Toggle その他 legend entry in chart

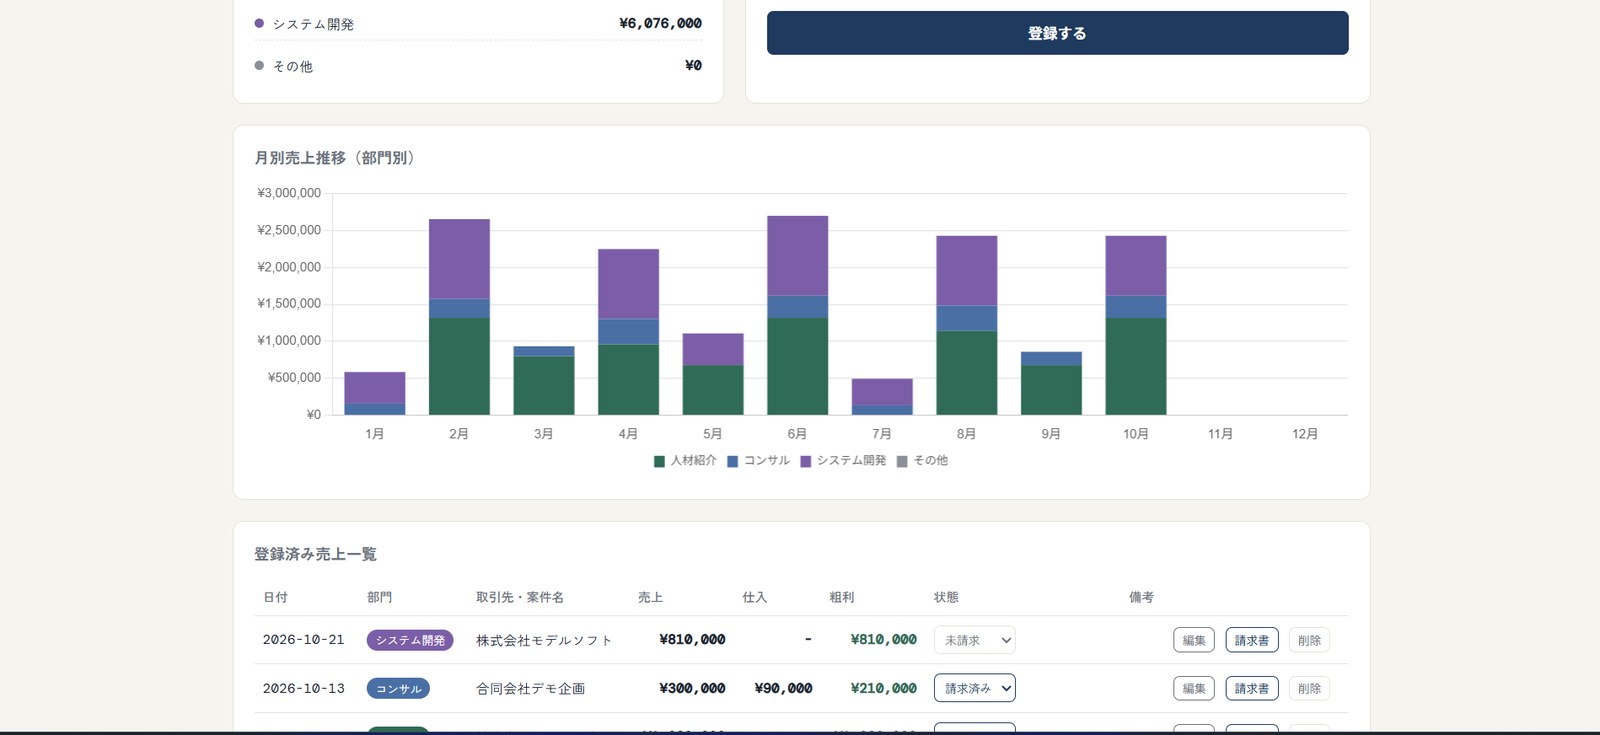click(922, 461)
